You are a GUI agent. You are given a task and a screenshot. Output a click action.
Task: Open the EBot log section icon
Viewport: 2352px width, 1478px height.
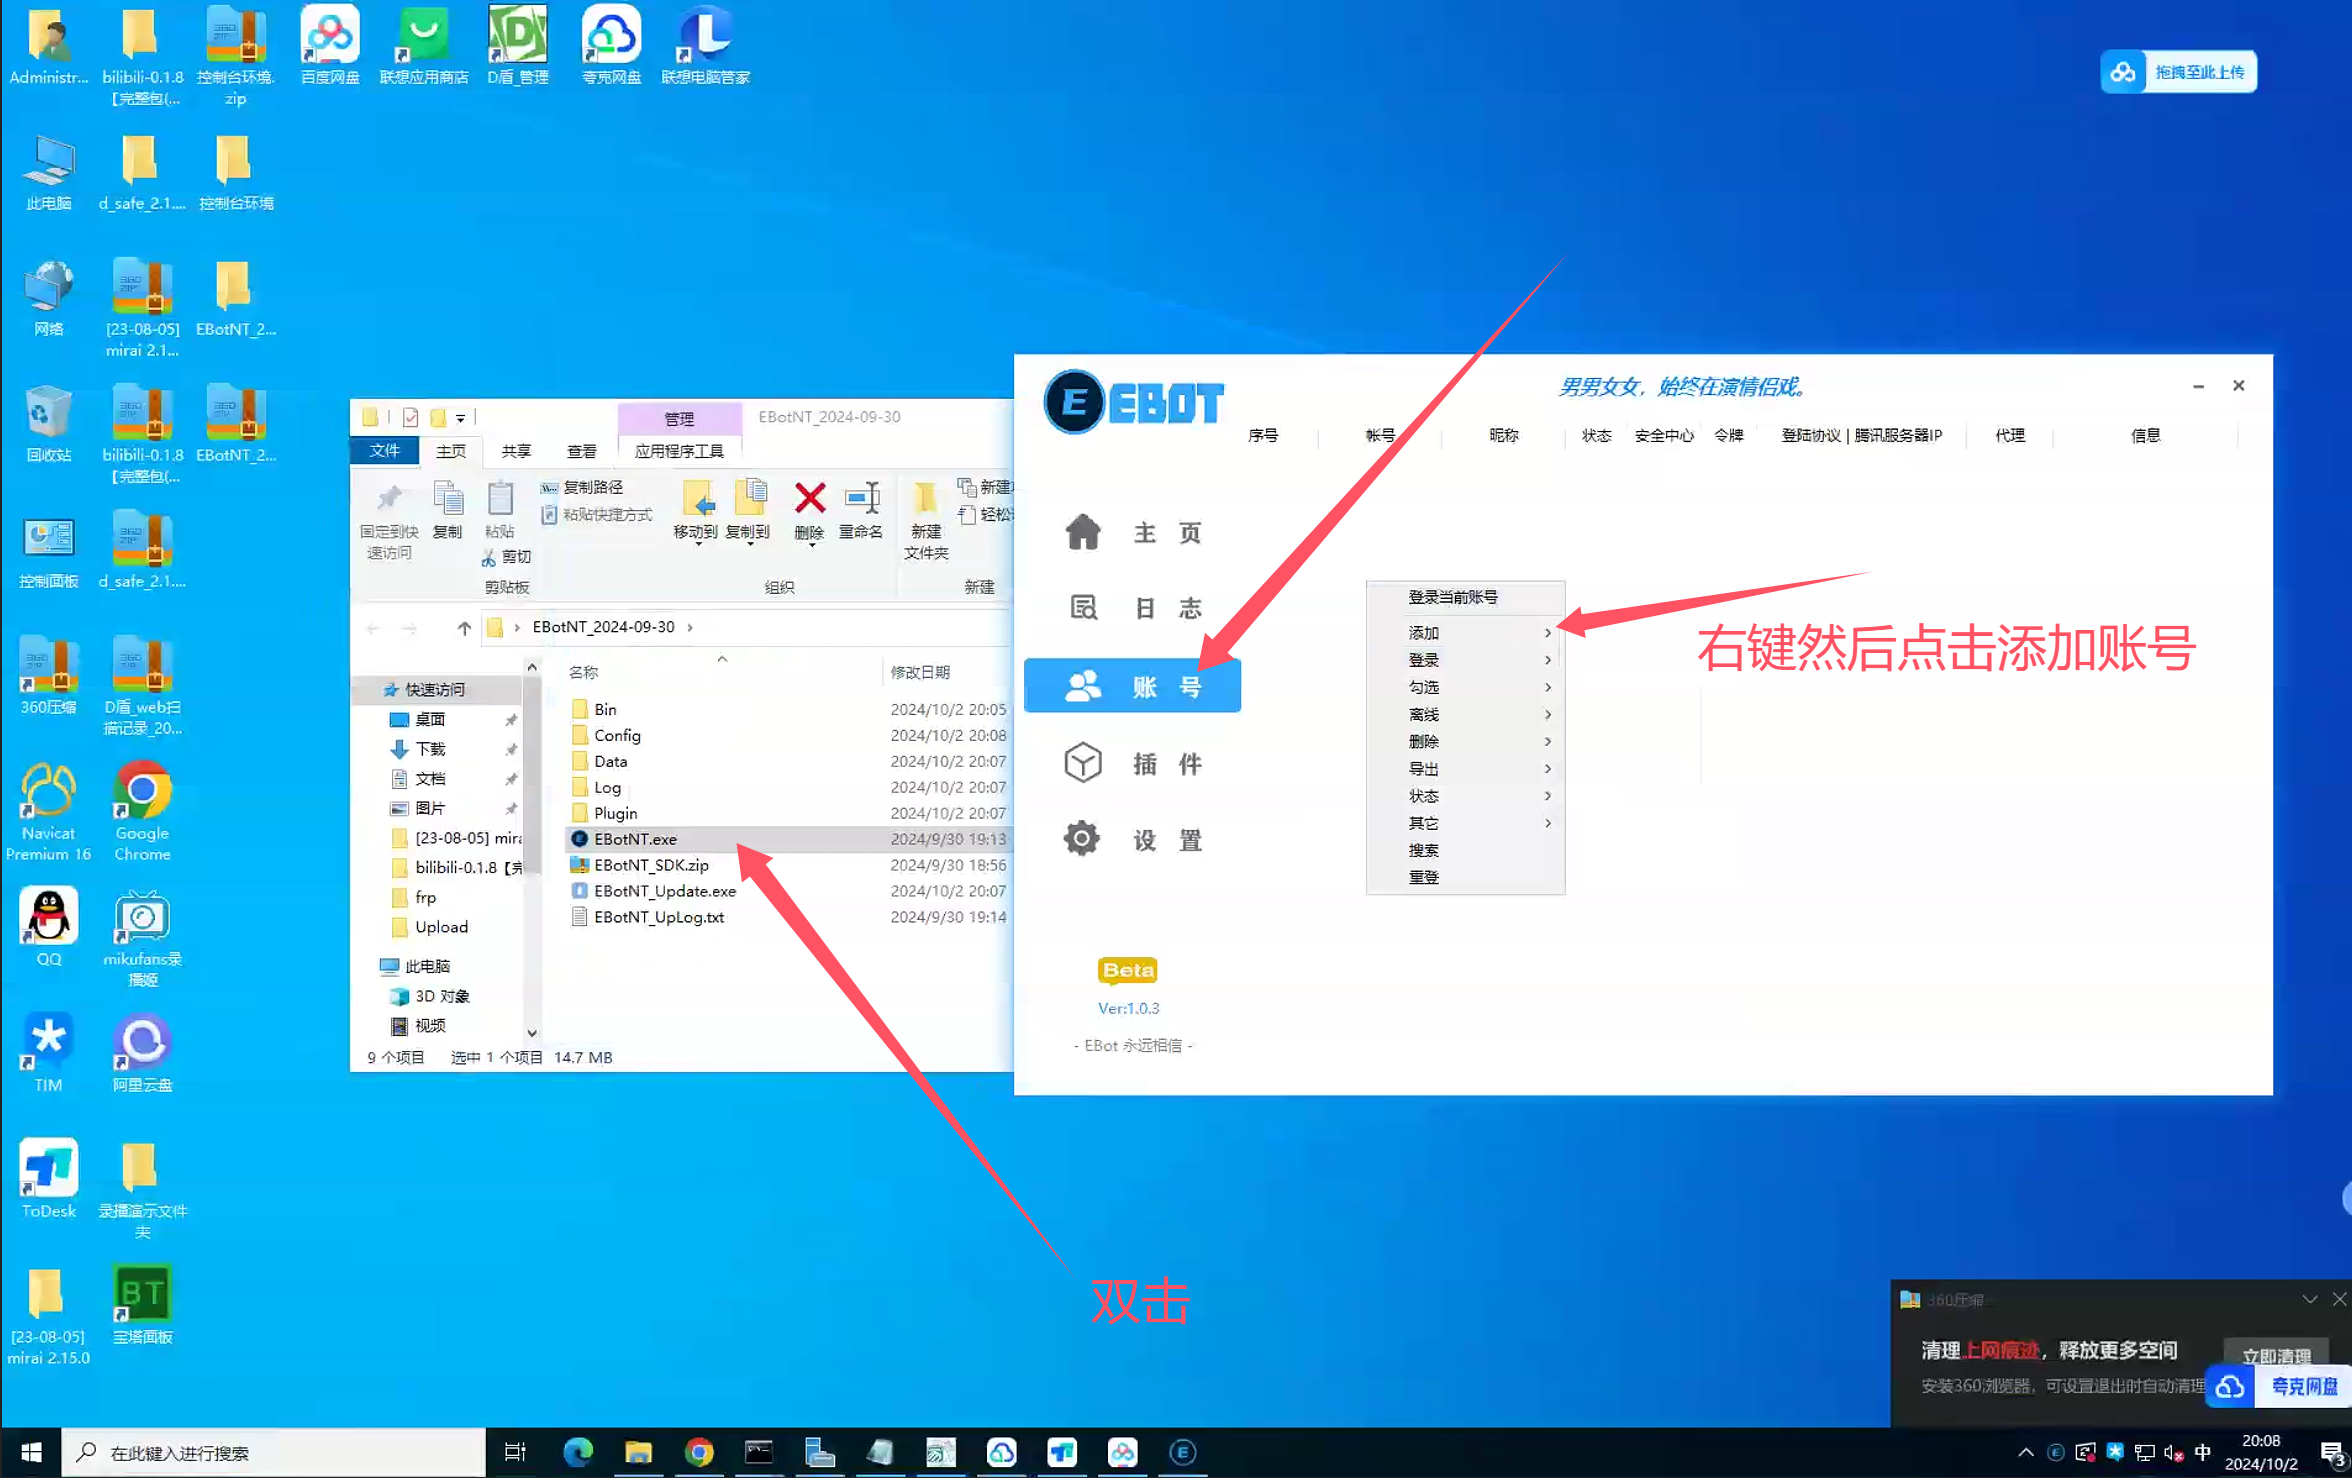click(1084, 608)
